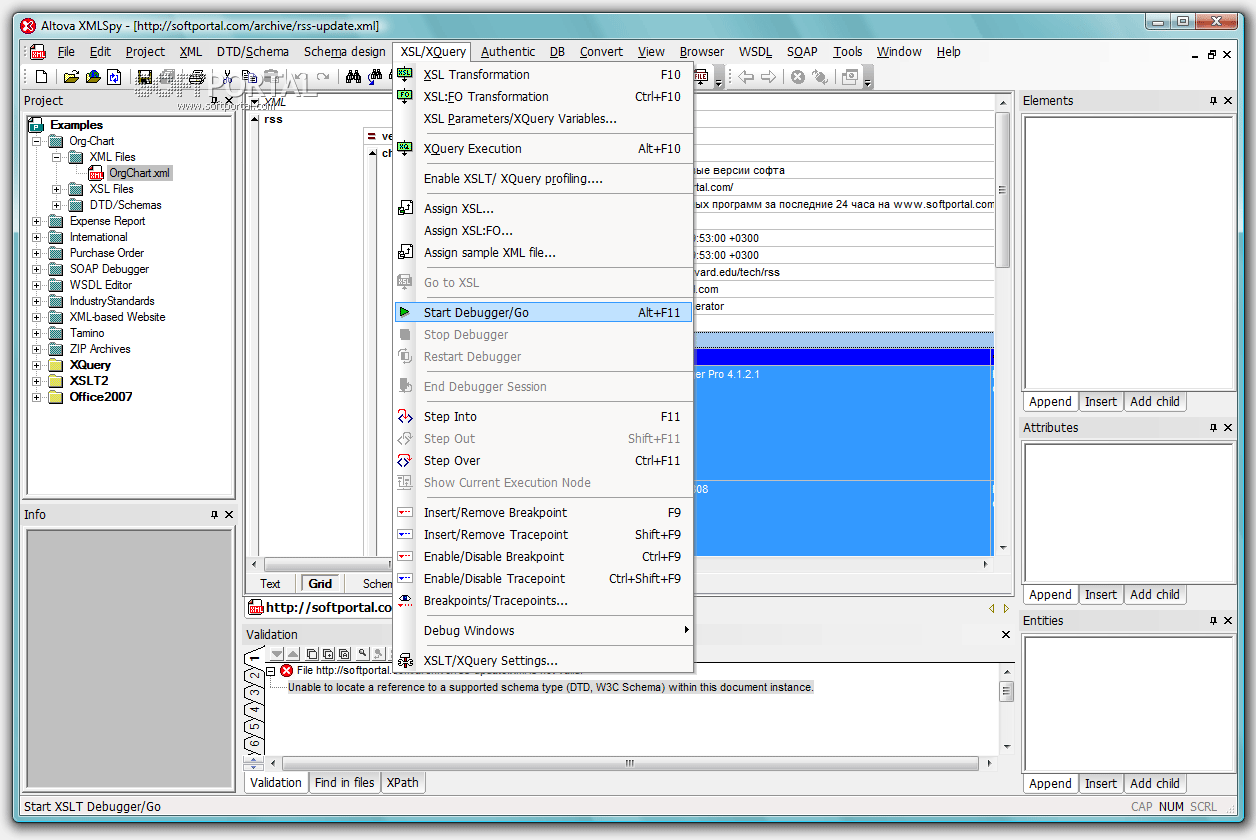The height and width of the screenshot is (840, 1256).
Task: Expand the XSL Files subfolder
Action: point(57,189)
